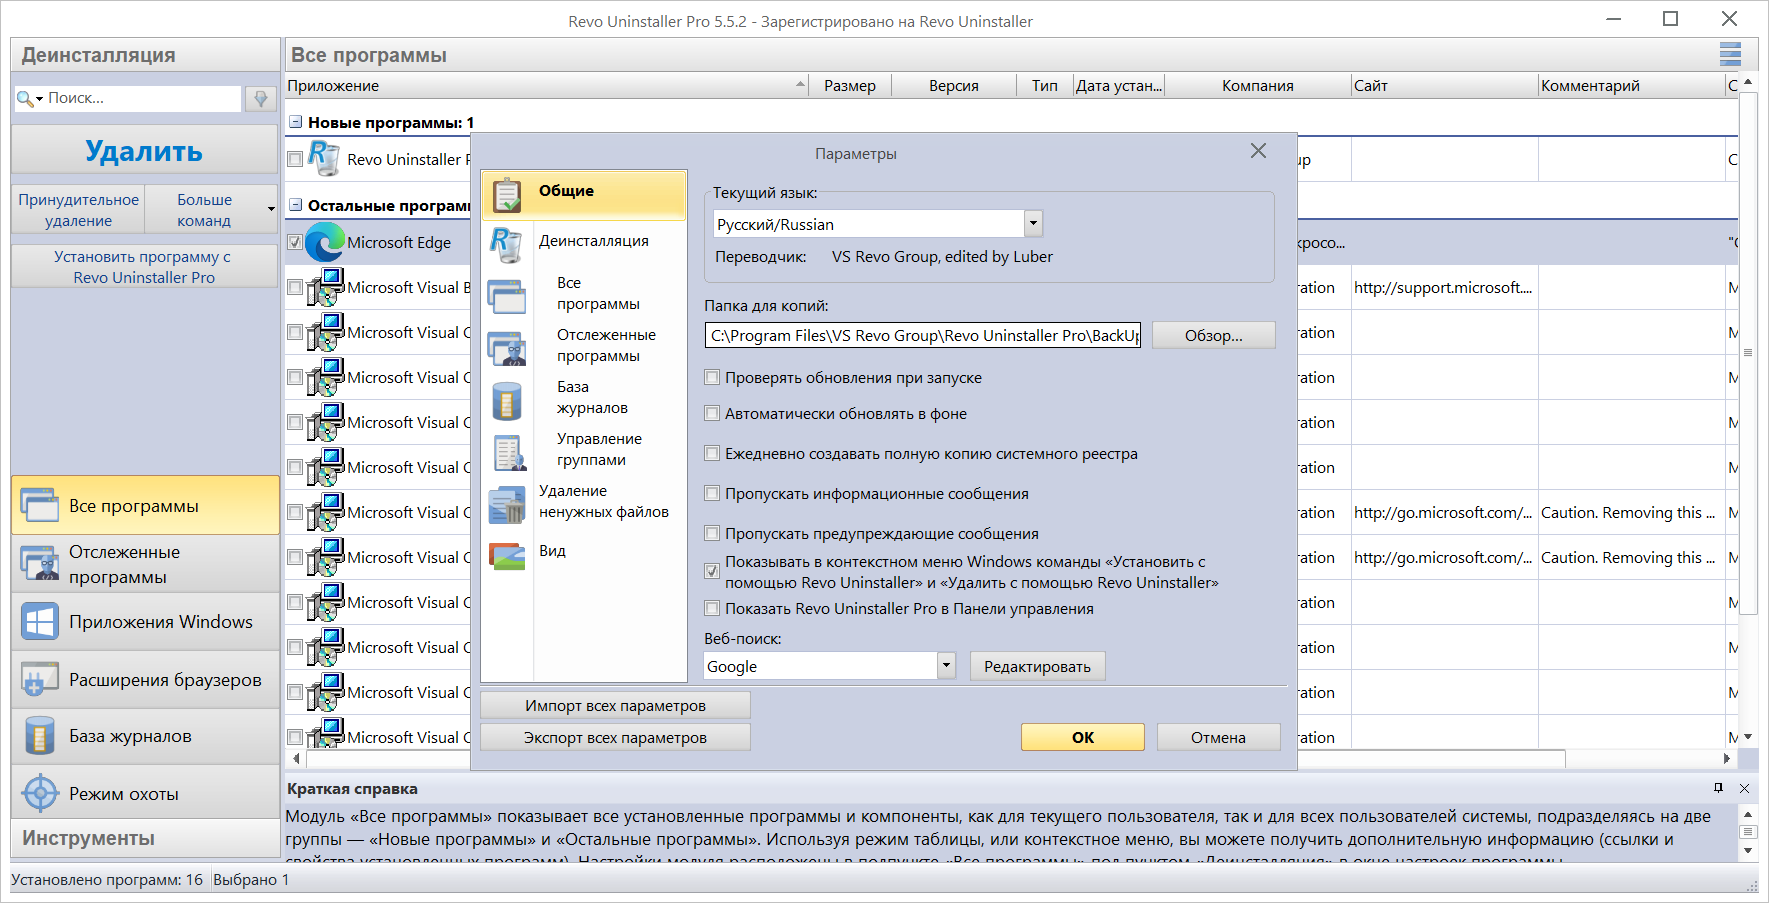
Task: Click into the Поиск... search field
Action: point(143,98)
